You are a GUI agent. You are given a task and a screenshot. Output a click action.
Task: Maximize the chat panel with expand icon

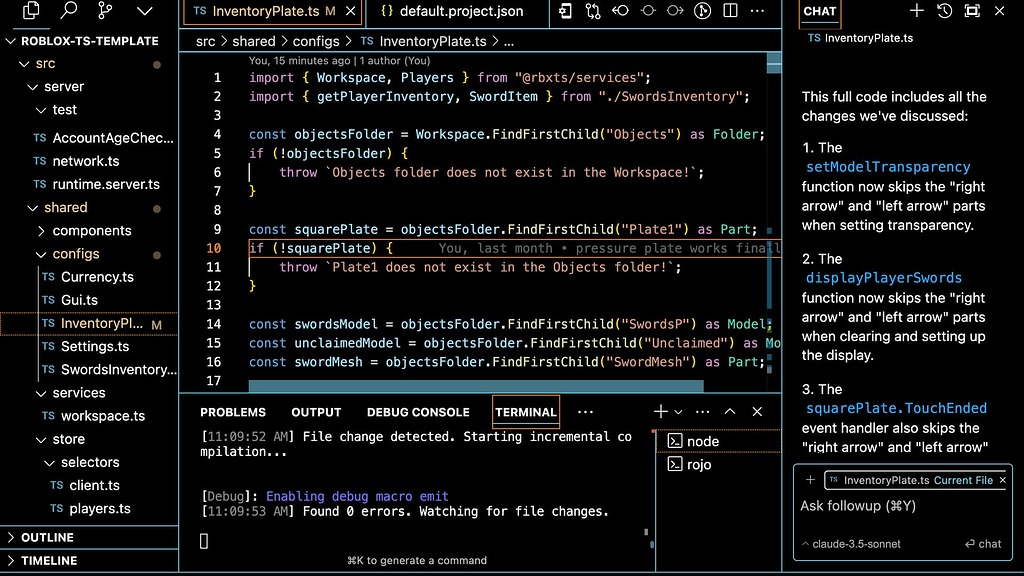point(971,9)
